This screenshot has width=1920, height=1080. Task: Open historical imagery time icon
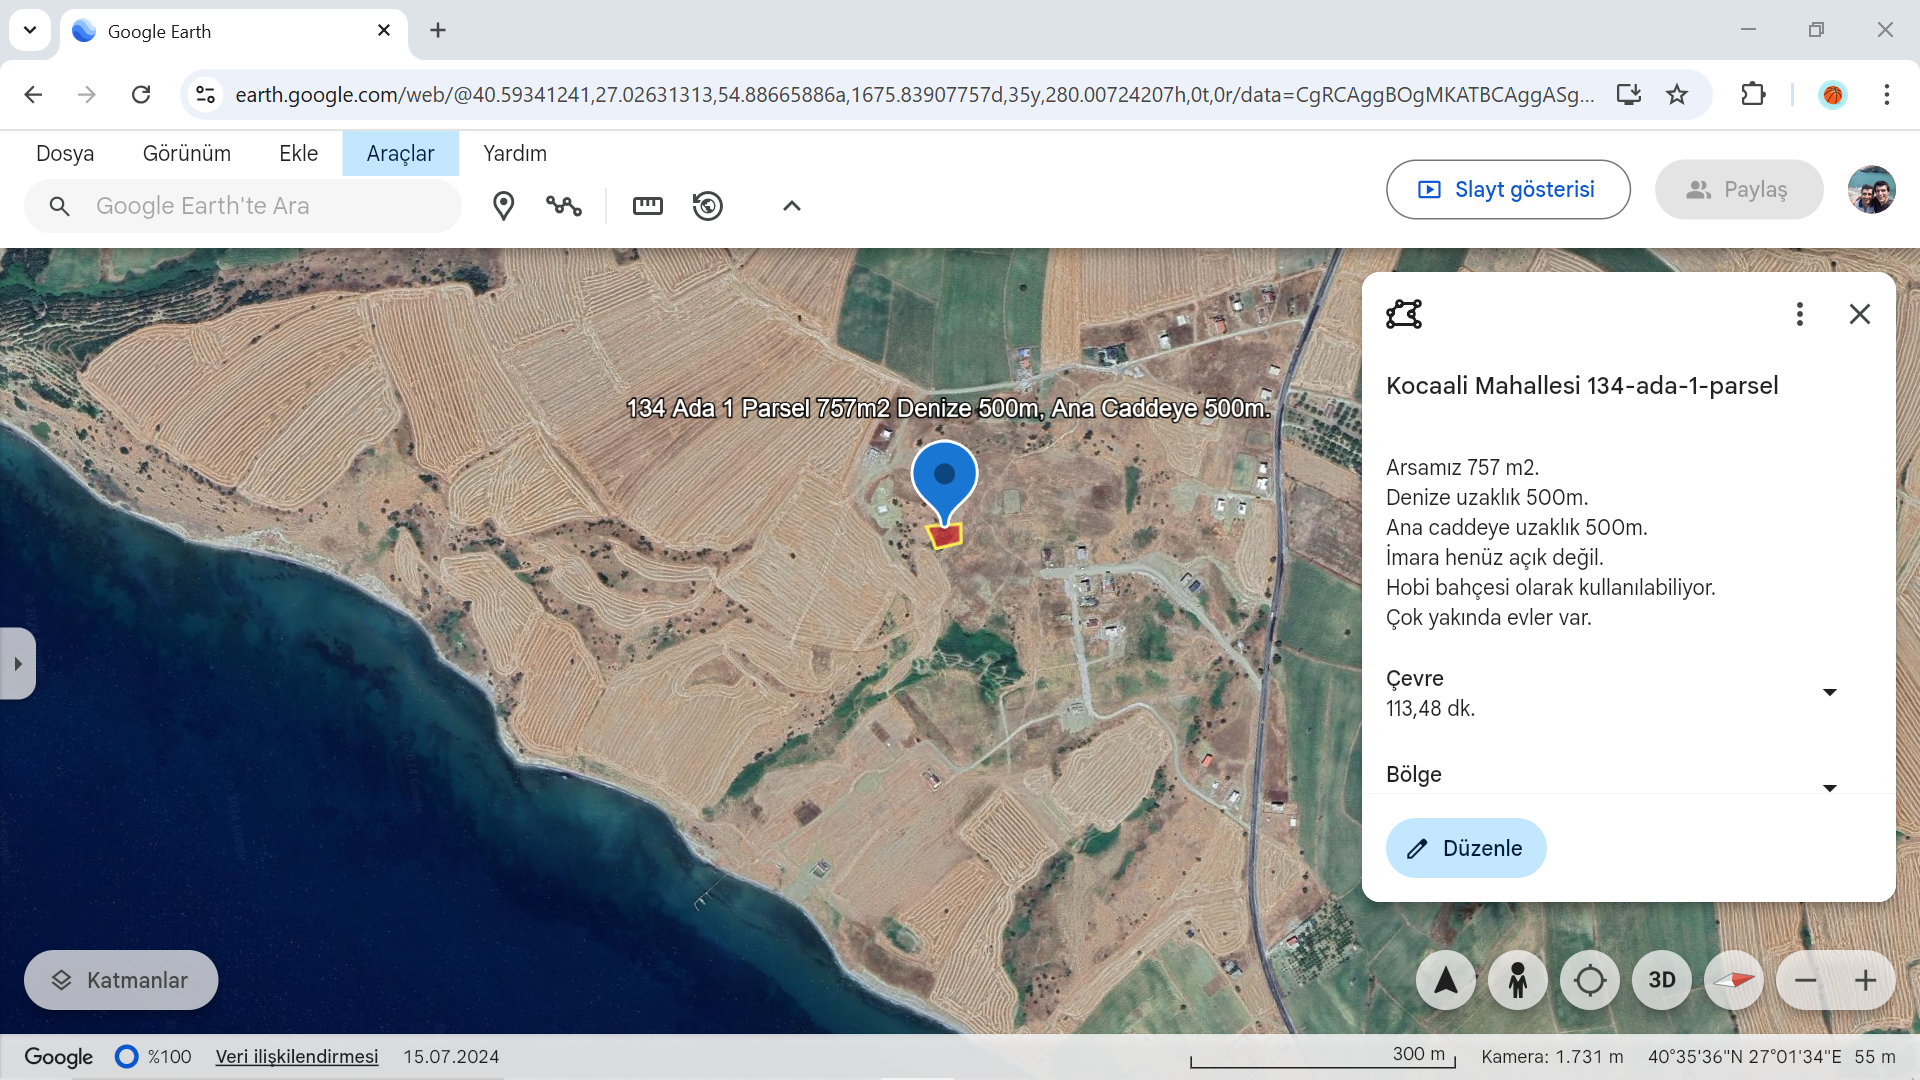[708, 206]
